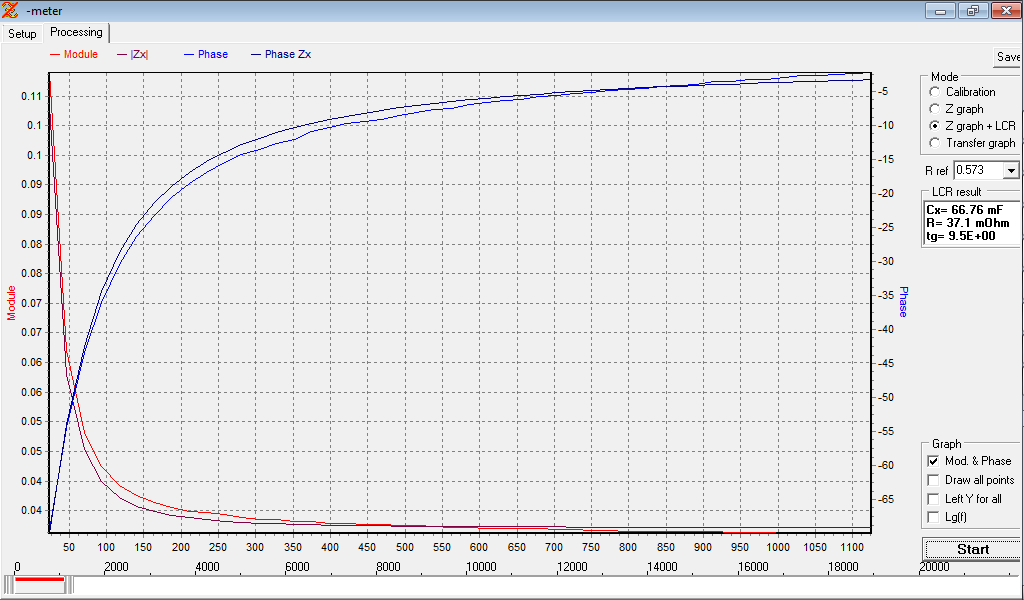The width and height of the screenshot is (1024, 600).
Task: Click the Module legend entry
Action: (74, 54)
